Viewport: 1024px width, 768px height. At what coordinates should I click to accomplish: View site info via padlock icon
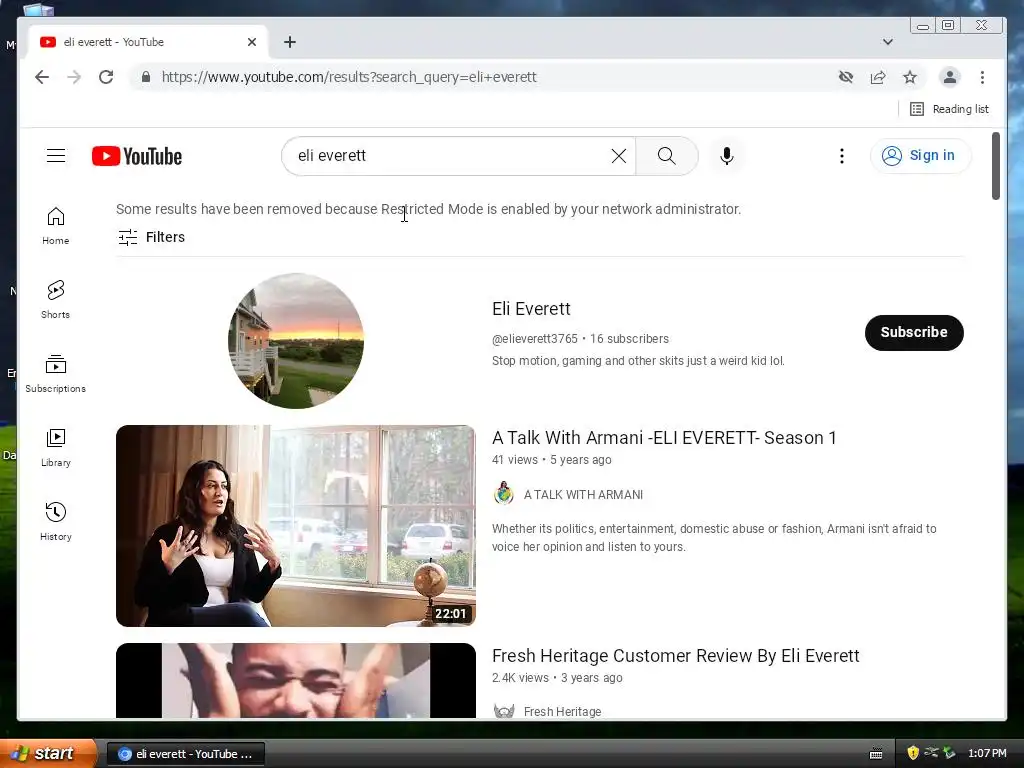click(146, 77)
